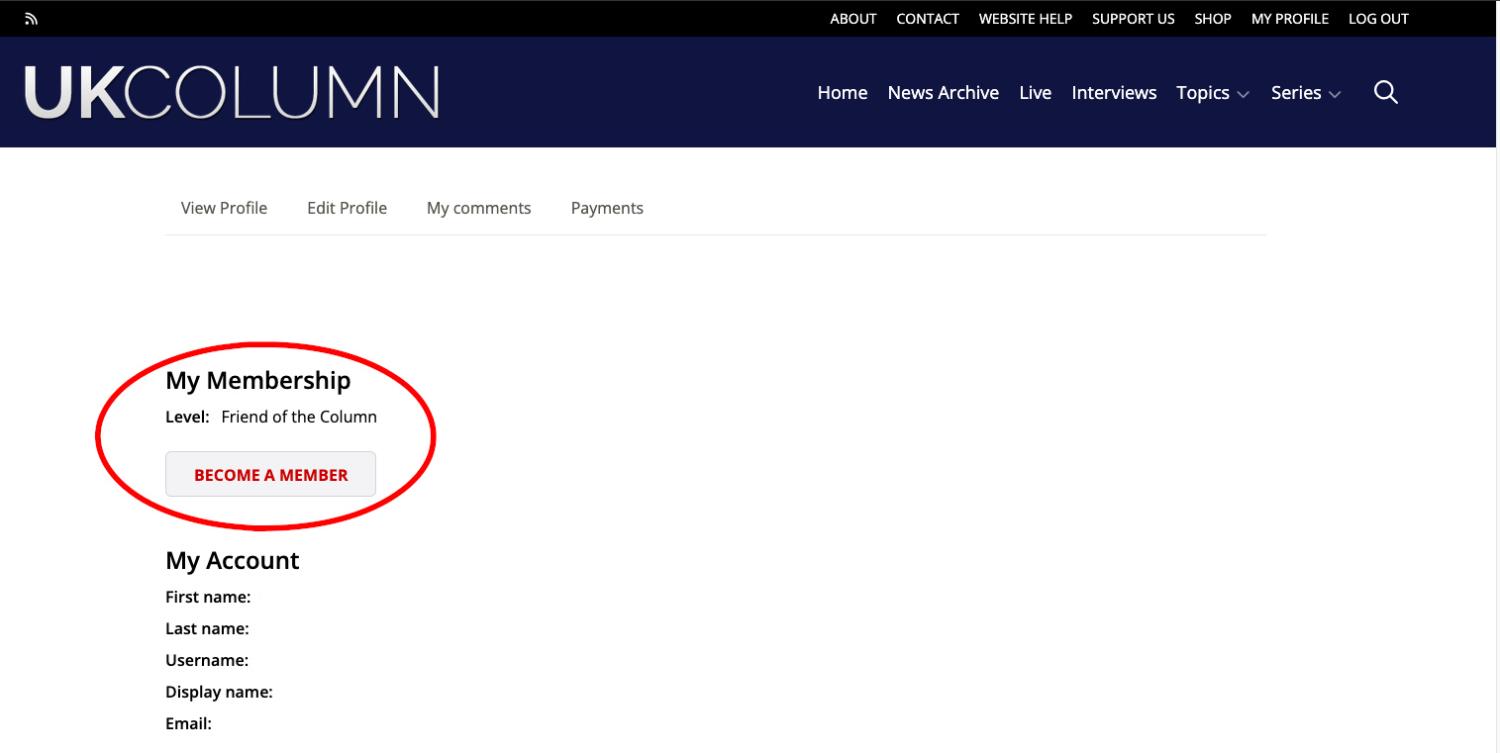Open the News Archive page
The width and height of the screenshot is (1500, 753).
[943, 93]
